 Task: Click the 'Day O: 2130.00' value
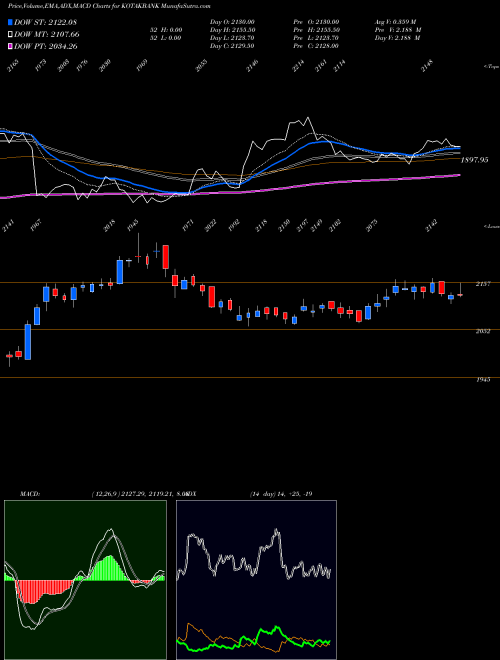click(x=232, y=22)
